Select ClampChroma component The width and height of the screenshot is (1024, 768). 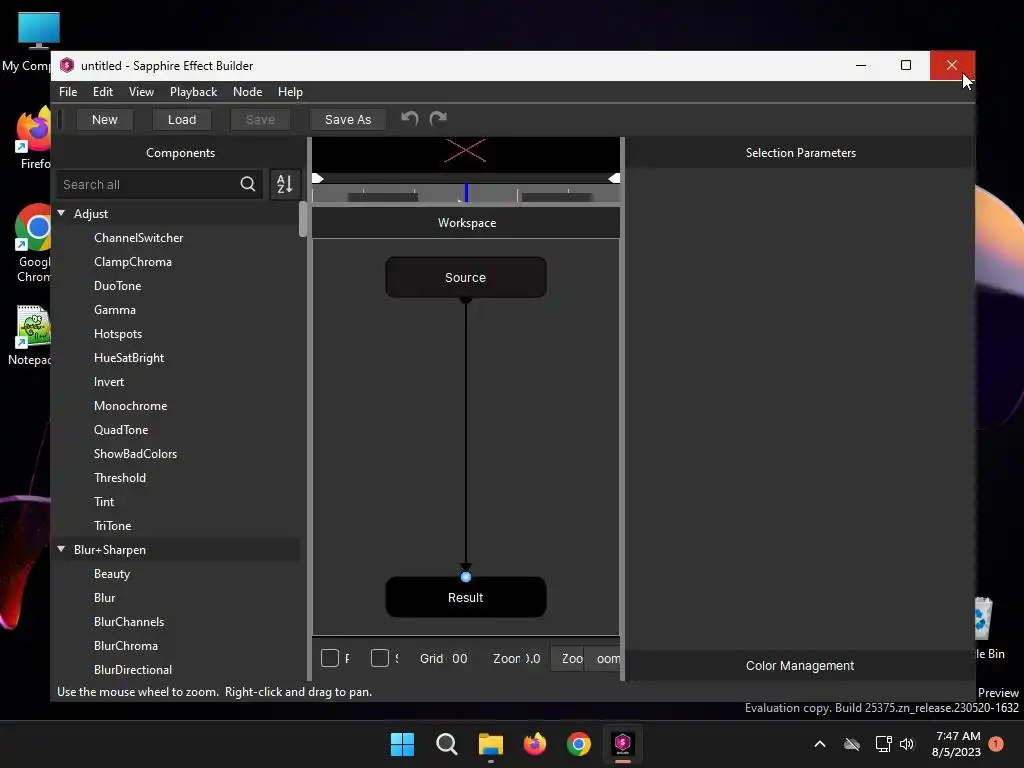point(133,262)
